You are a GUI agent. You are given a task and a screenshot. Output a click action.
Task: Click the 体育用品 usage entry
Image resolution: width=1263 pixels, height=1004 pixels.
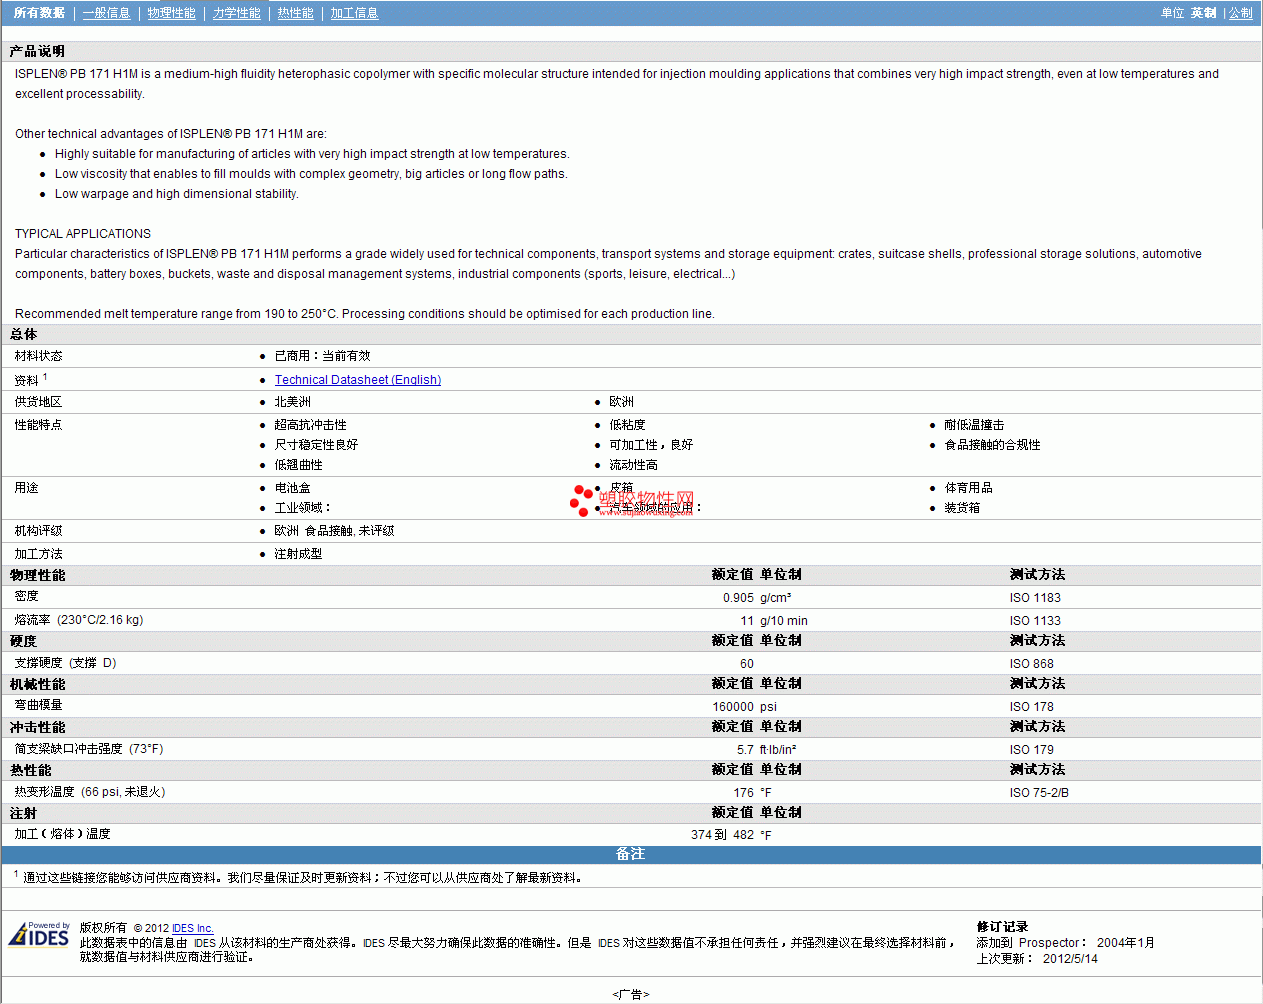point(968,488)
